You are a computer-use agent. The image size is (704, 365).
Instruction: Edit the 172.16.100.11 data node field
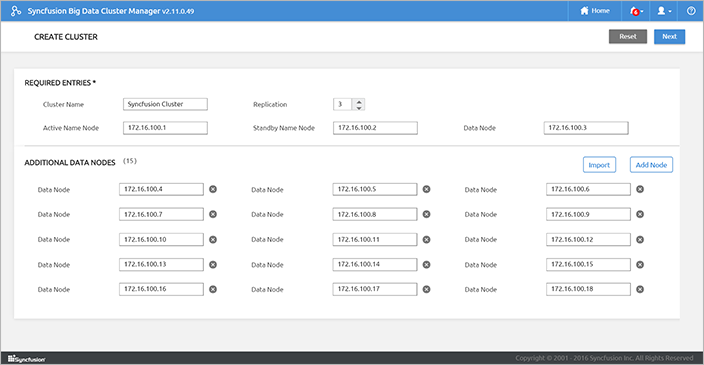coord(375,239)
